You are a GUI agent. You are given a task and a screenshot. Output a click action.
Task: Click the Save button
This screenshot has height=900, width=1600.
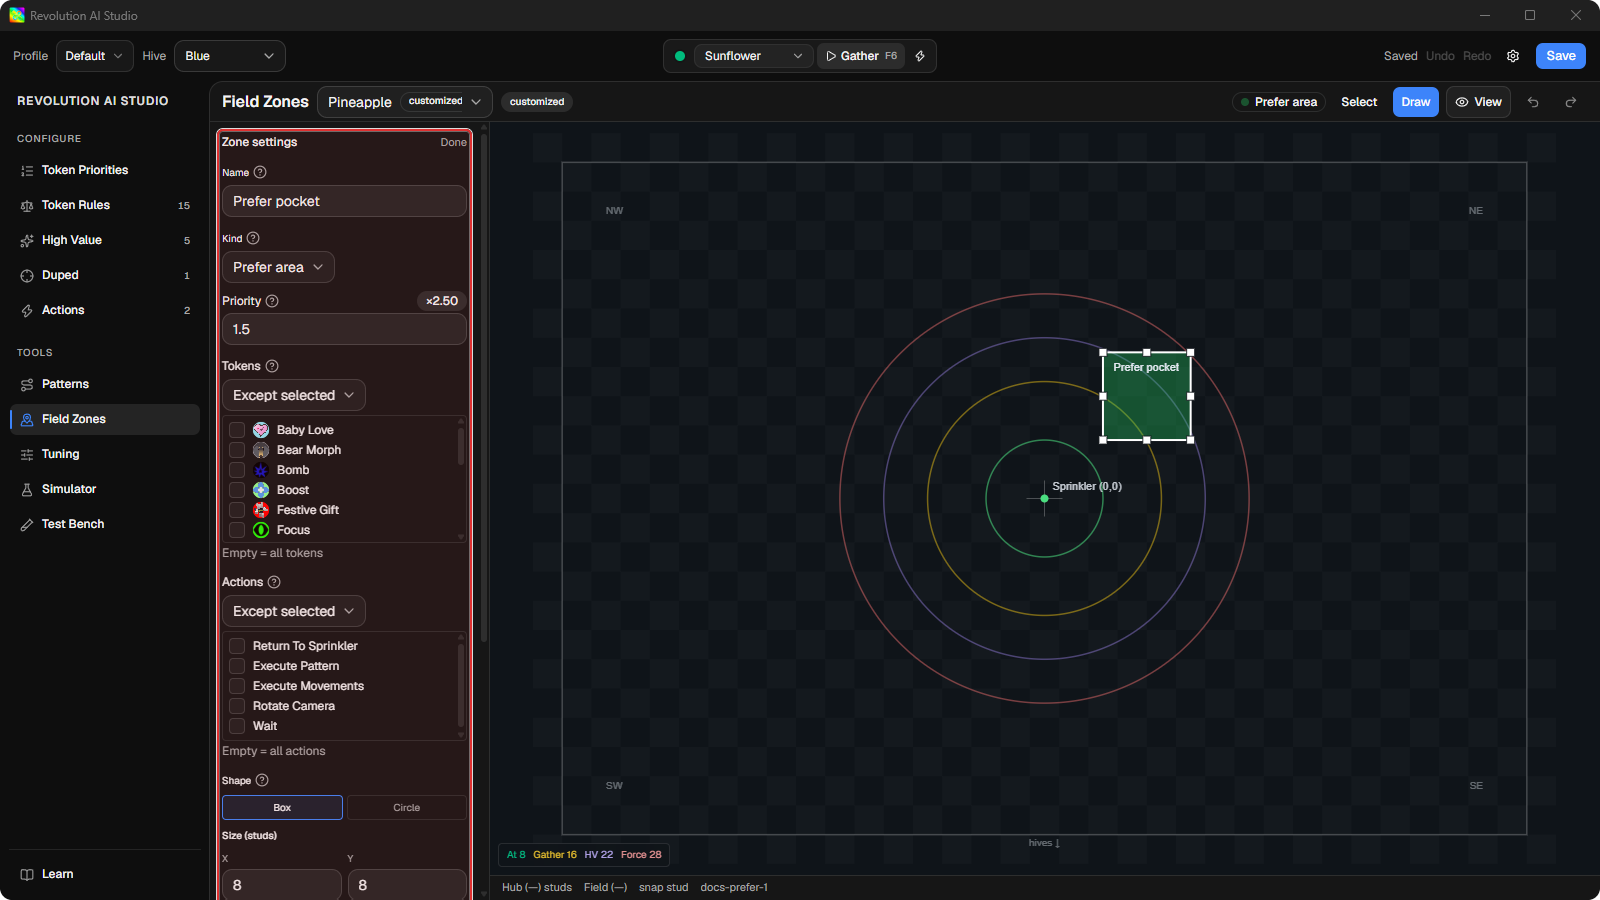1561,56
